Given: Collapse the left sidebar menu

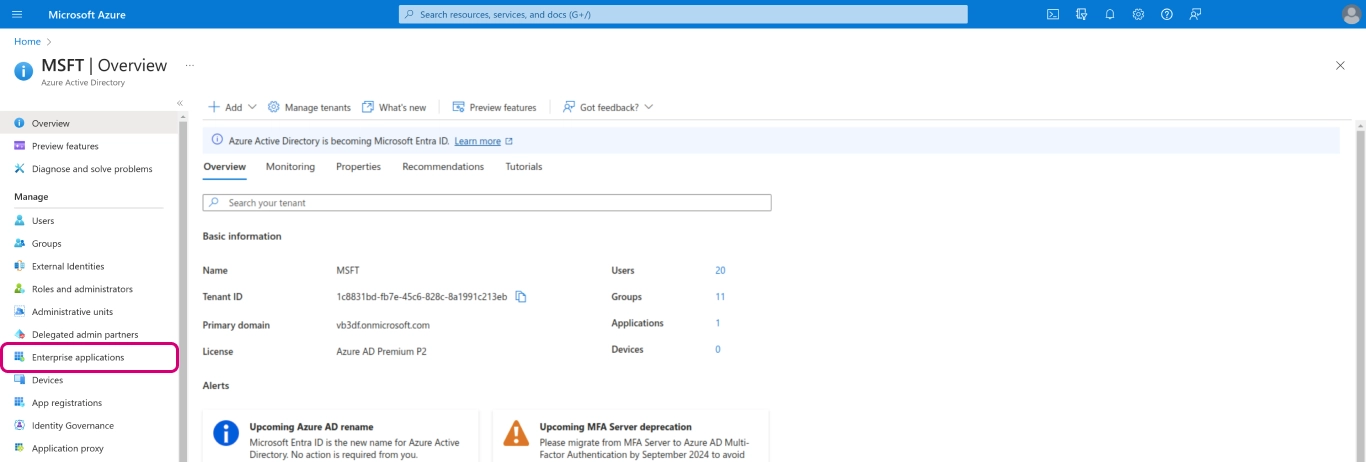Looking at the screenshot, I should point(180,103).
